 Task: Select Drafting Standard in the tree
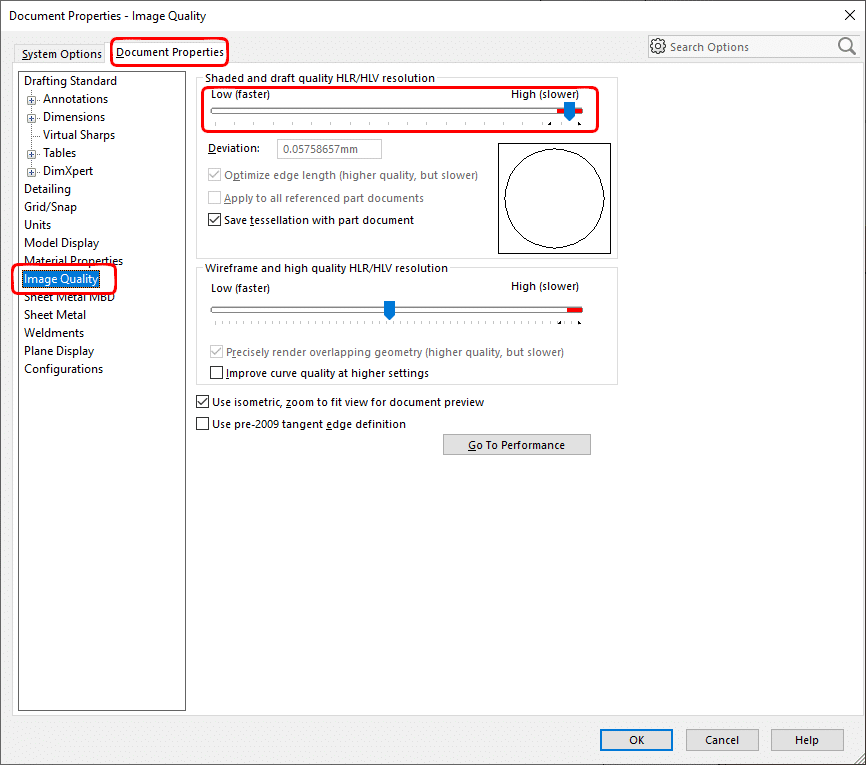(x=70, y=81)
